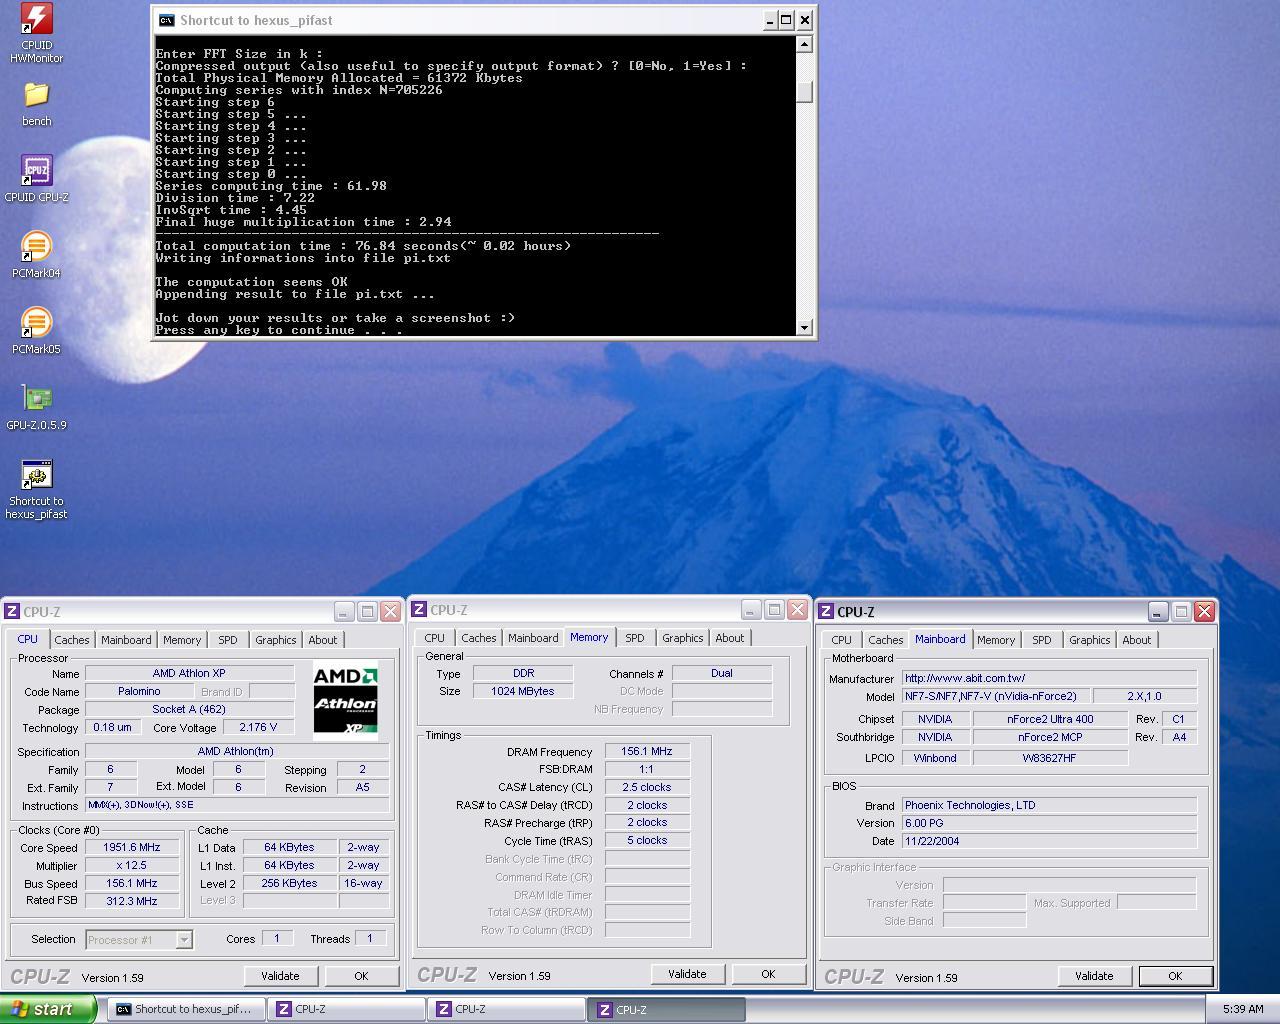Open PCMark05 desktop shortcut
The width and height of the screenshot is (1280, 1024).
click(x=36, y=331)
